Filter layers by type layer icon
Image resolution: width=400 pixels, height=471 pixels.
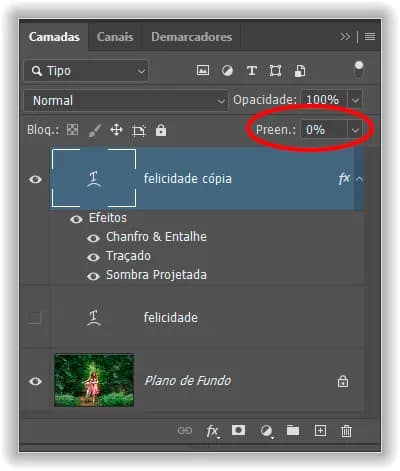252,71
